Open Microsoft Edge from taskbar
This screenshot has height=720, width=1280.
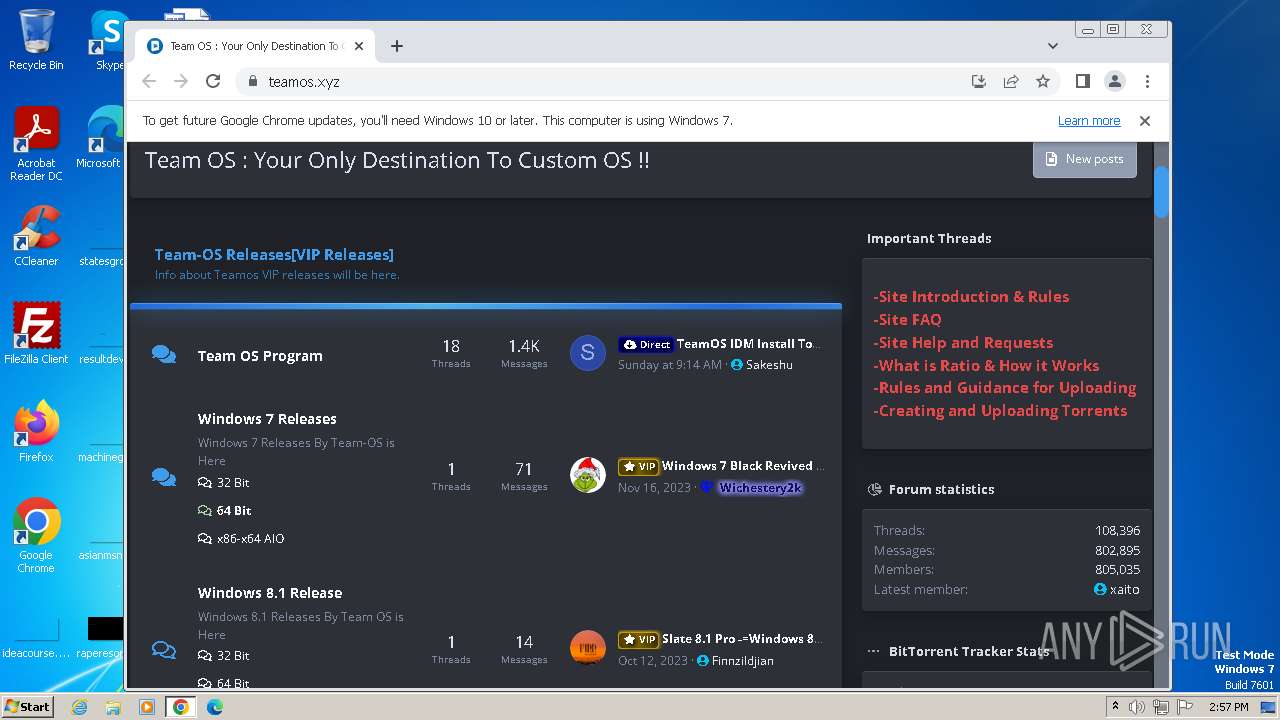[x=215, y=707]
